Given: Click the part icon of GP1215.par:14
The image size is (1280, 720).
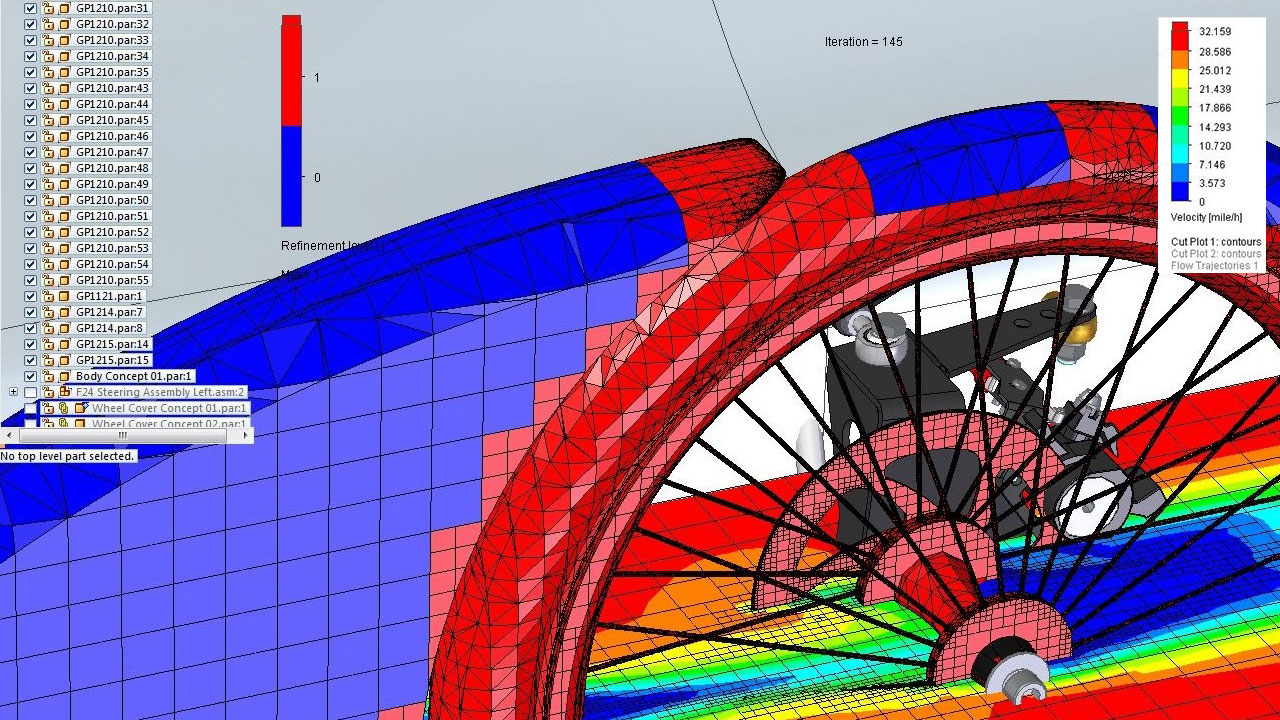Looking at the screenshot, I should coord(64,344).
